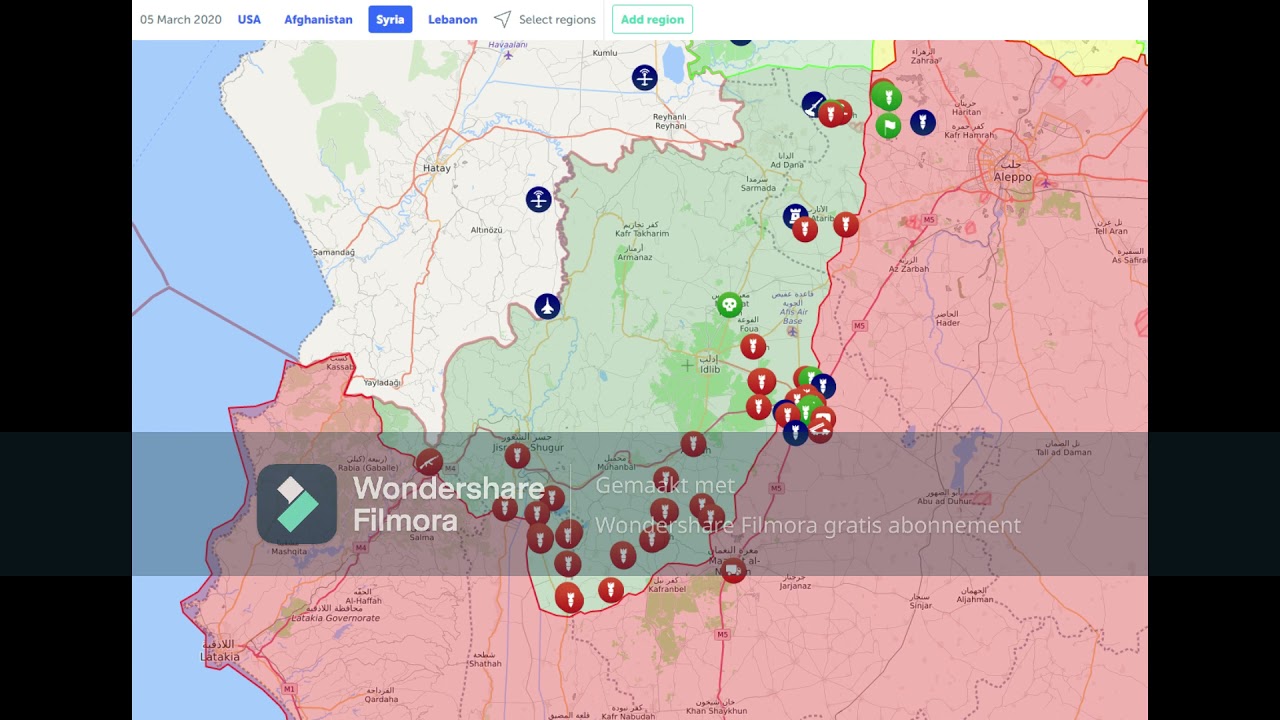
Task: Click the Hatay city label
Action: click(x=437, y=168)
